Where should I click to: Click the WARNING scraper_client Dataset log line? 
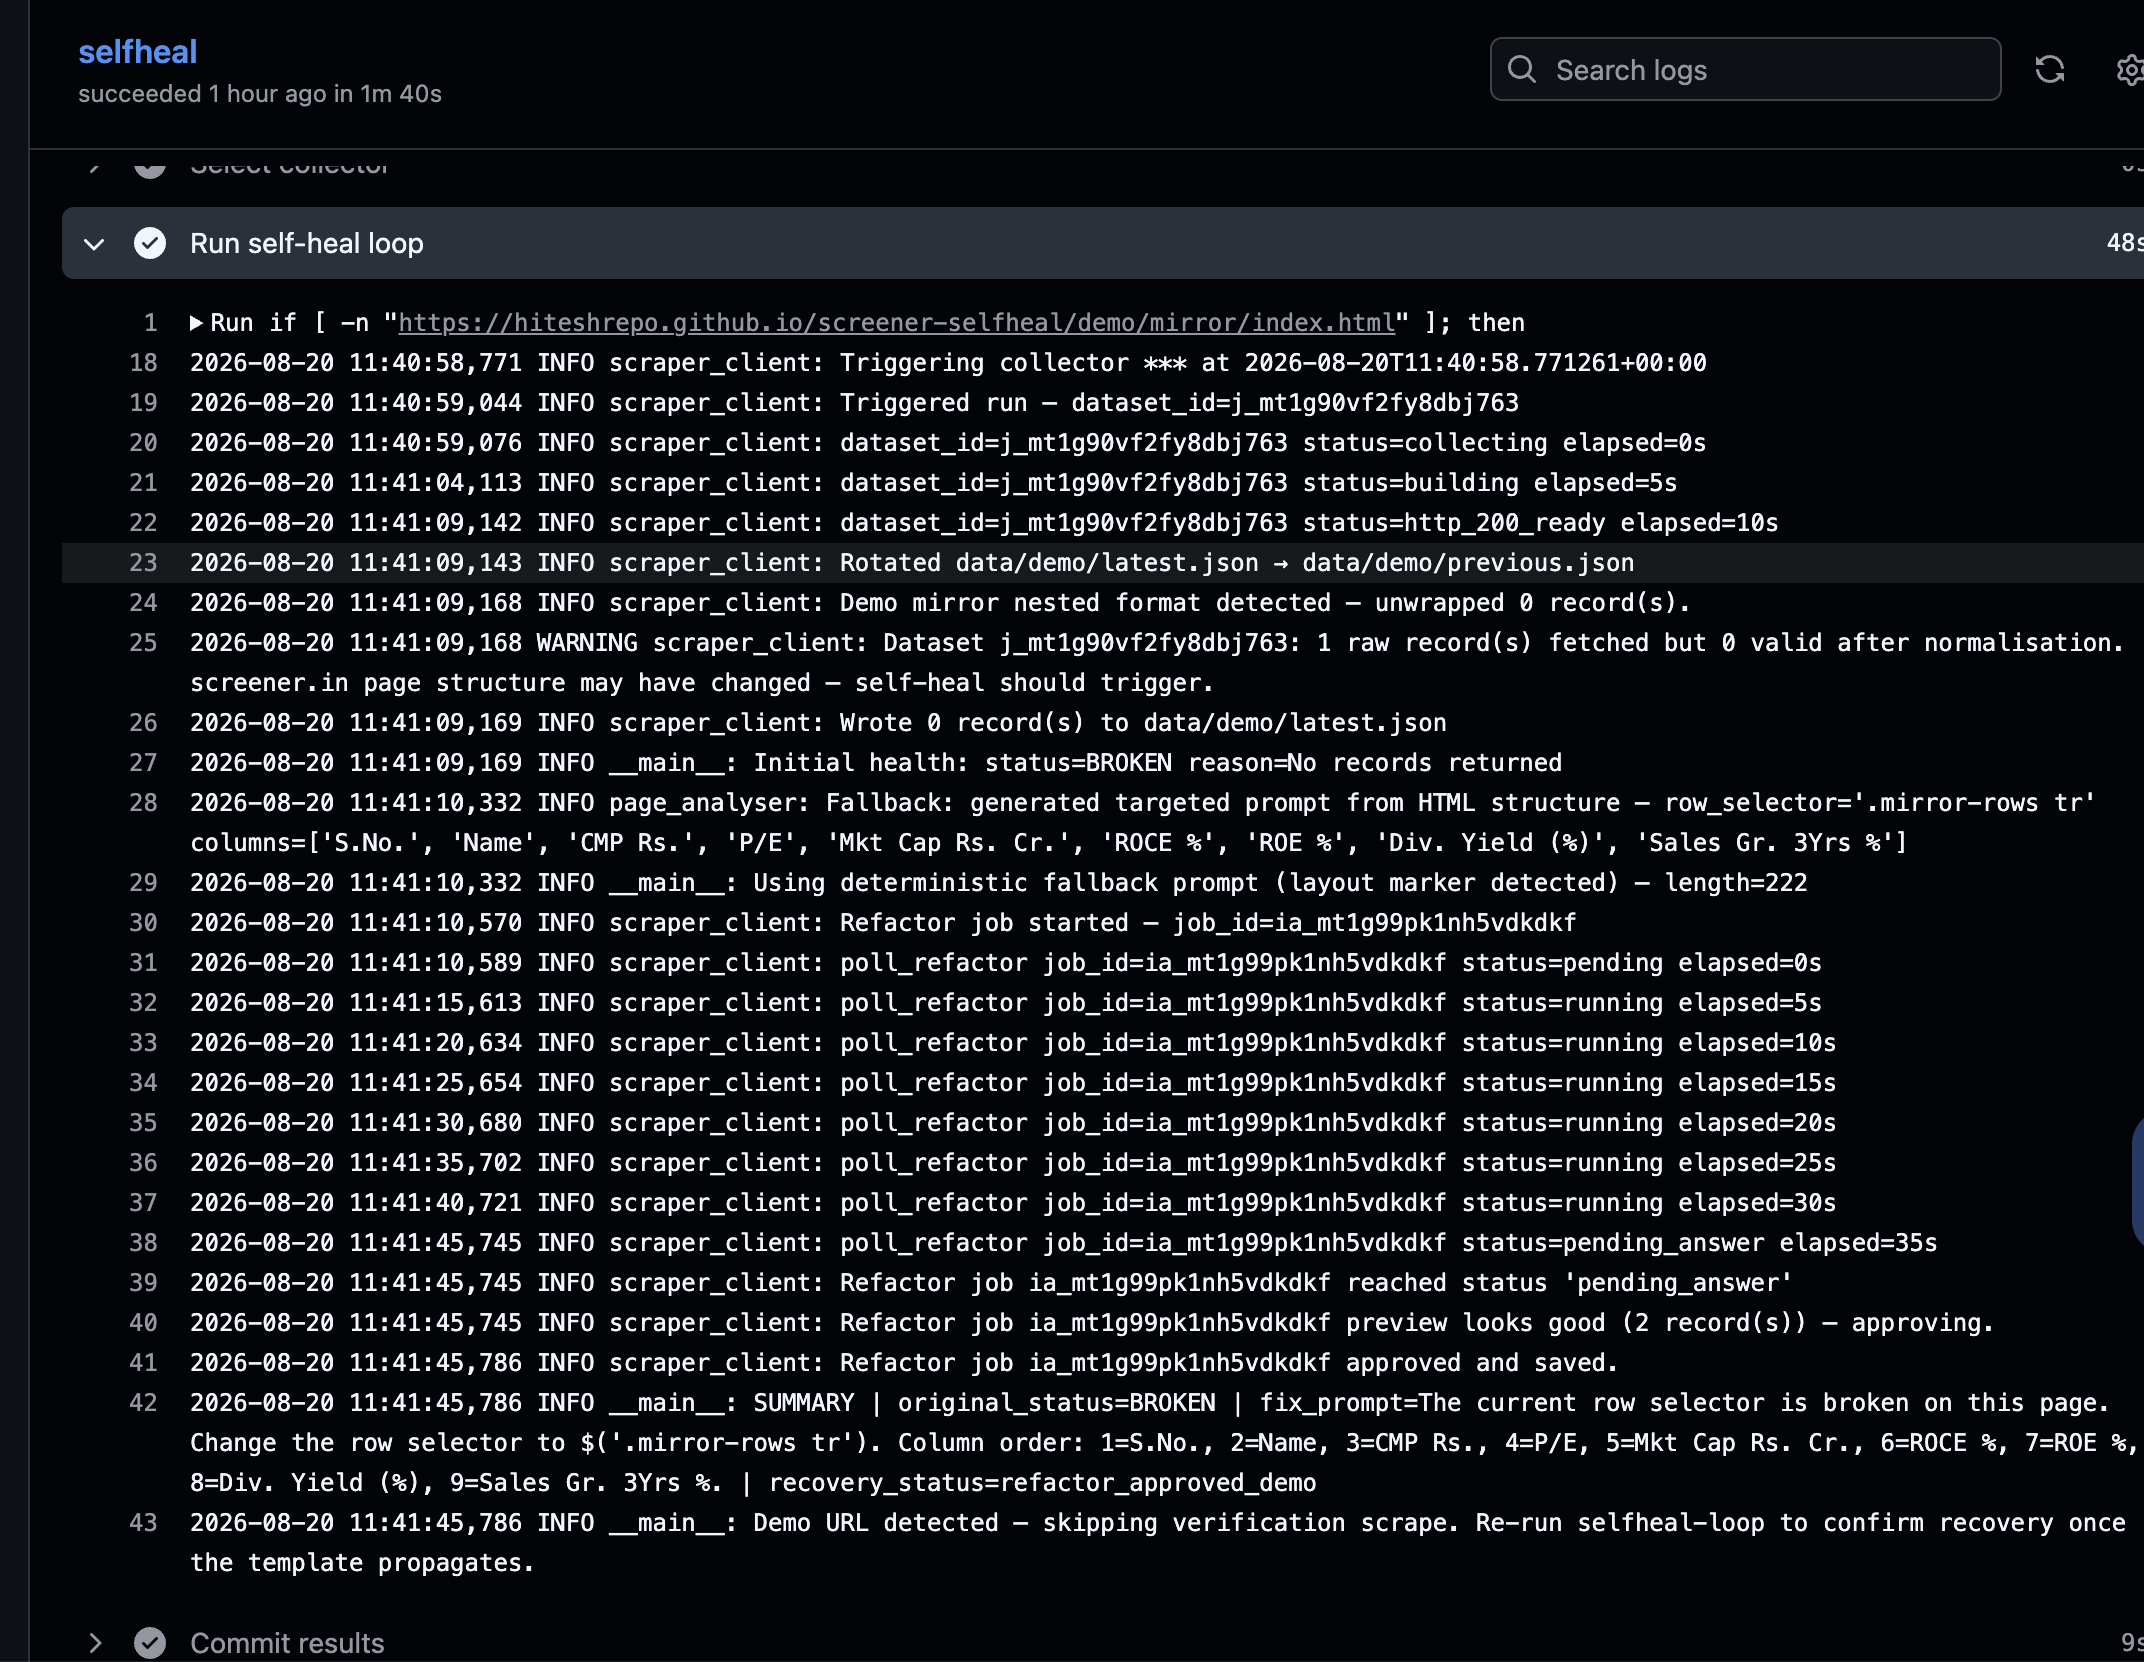tap(1157, 663)
